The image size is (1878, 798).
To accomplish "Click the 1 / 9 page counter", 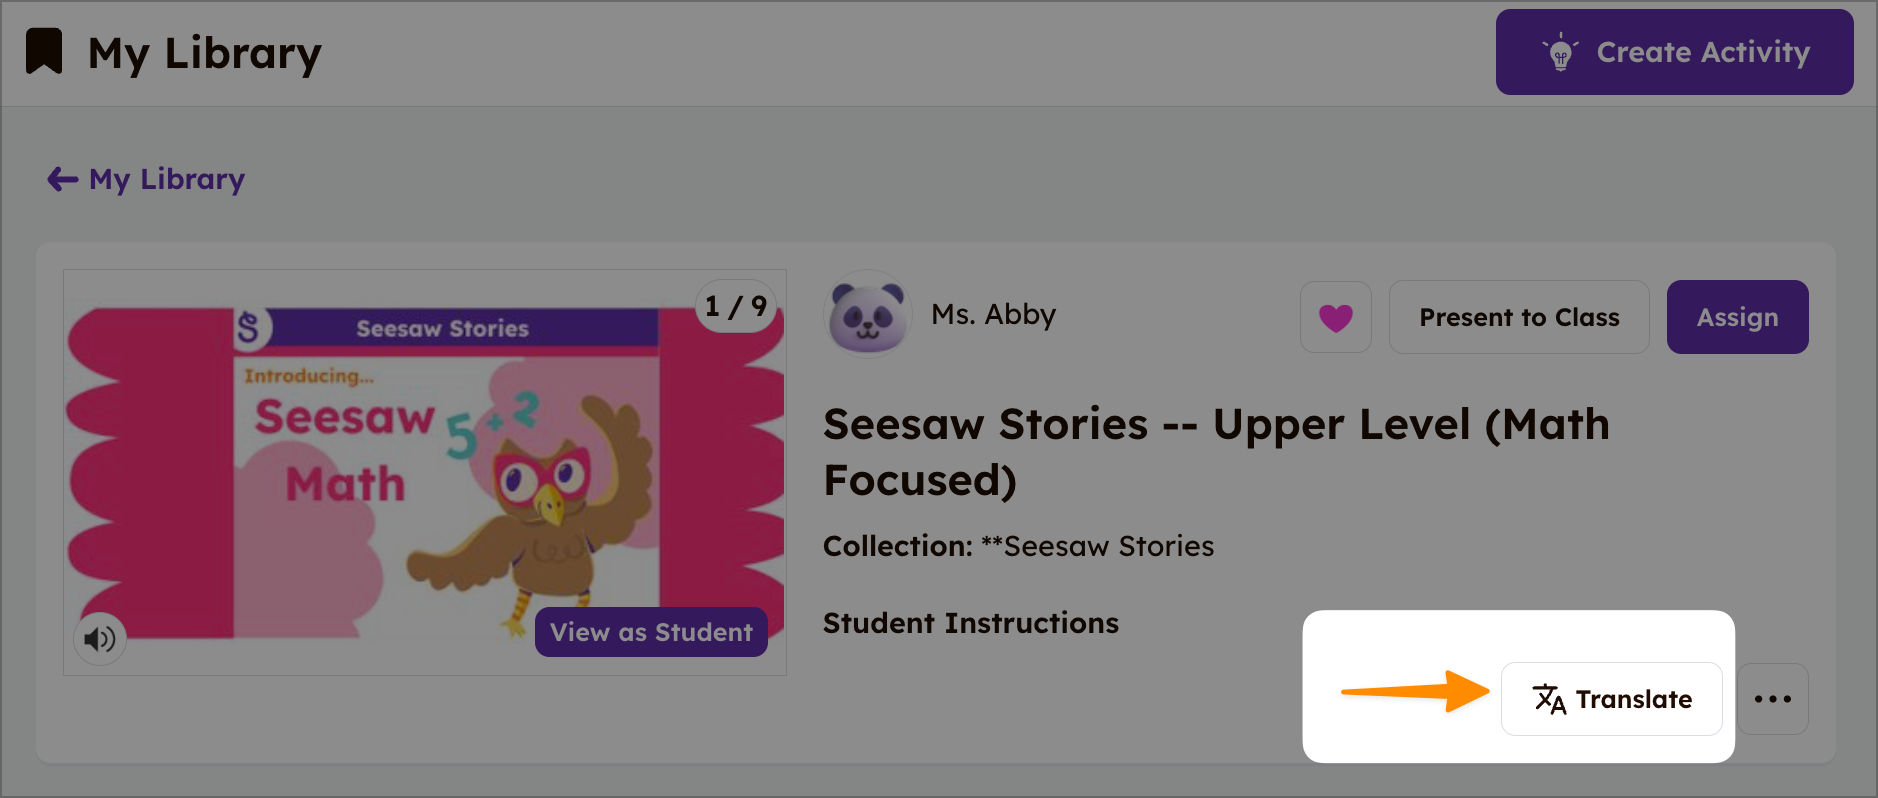I will click(735, 306).
